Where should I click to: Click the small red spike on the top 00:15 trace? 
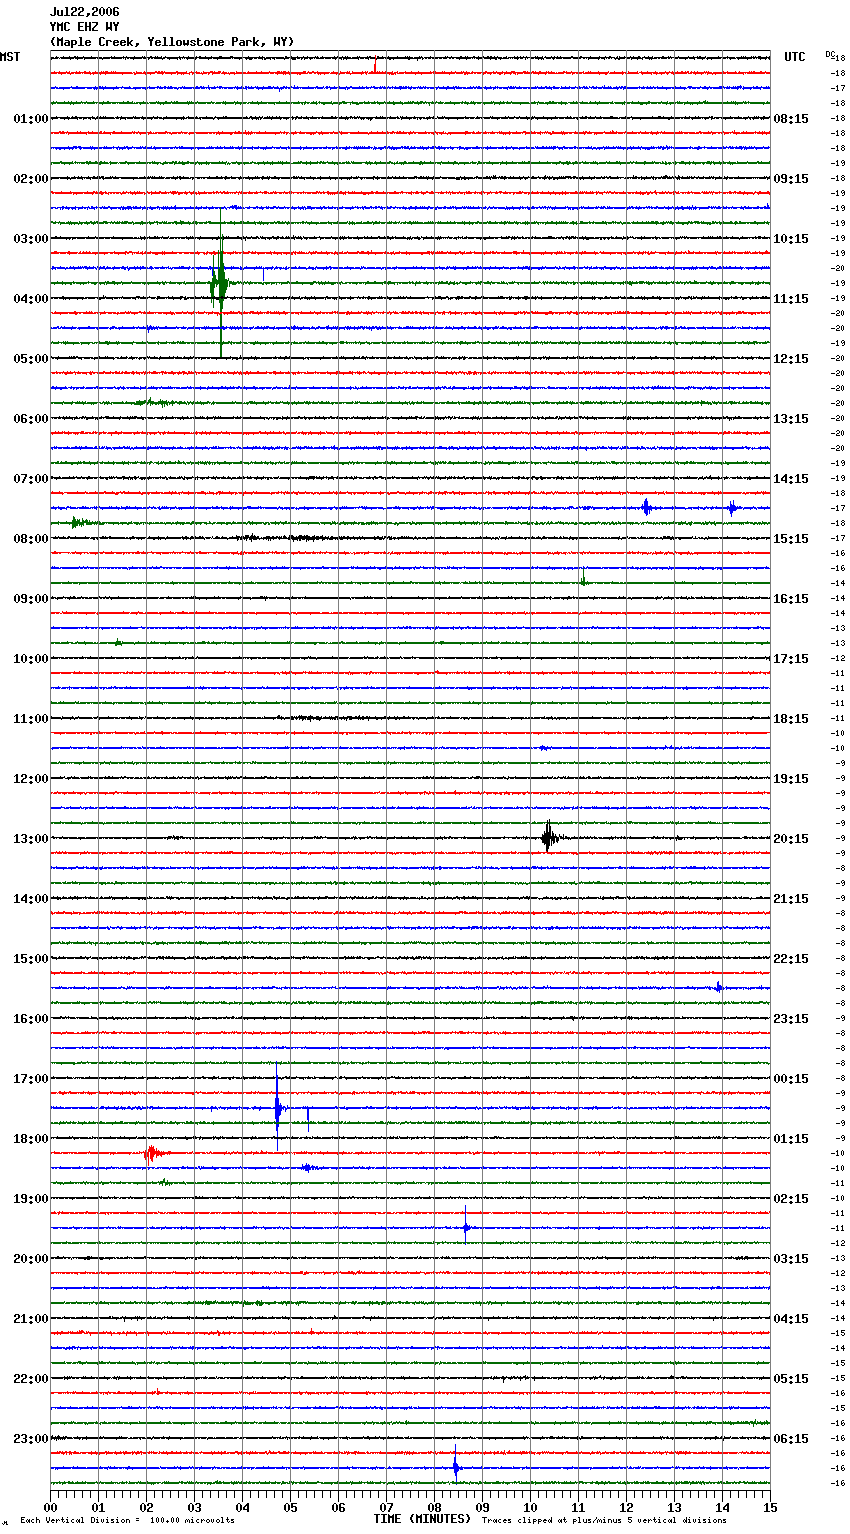[375, 67]
